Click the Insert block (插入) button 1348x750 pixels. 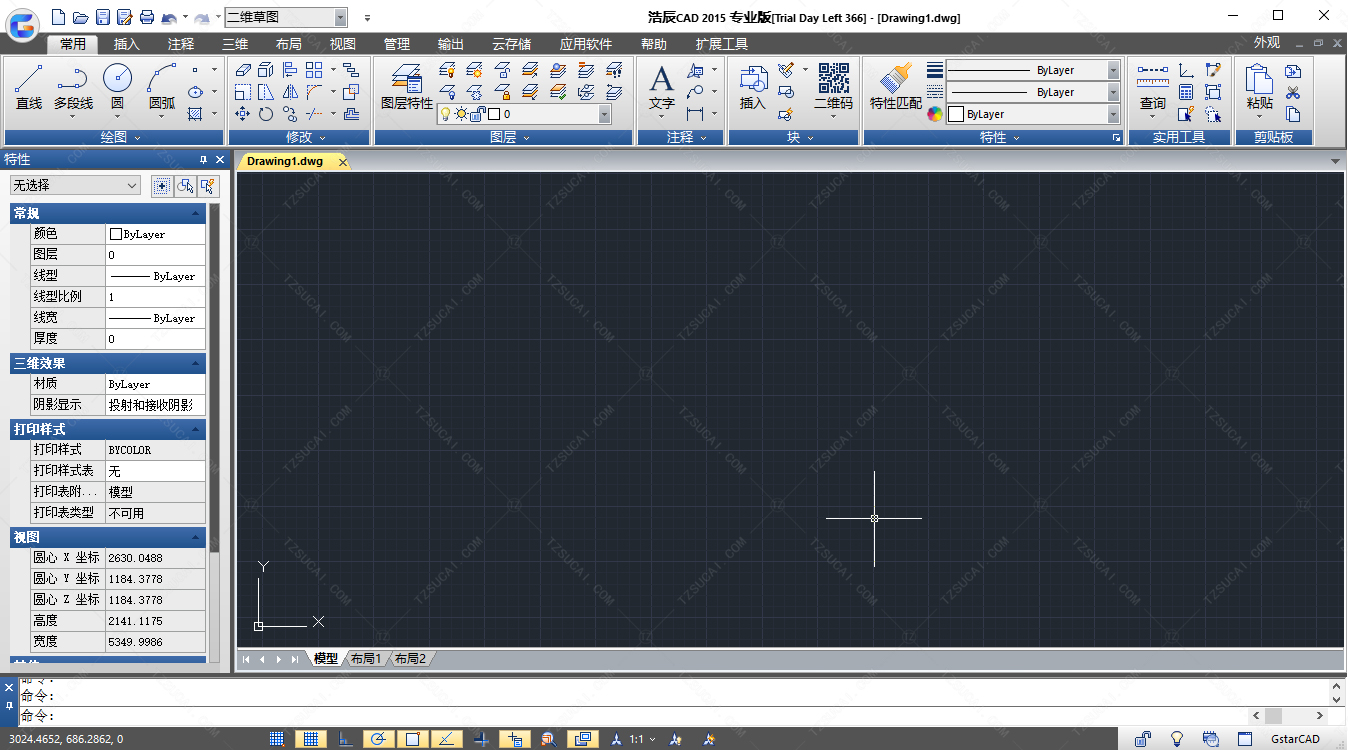pos(752,88)
